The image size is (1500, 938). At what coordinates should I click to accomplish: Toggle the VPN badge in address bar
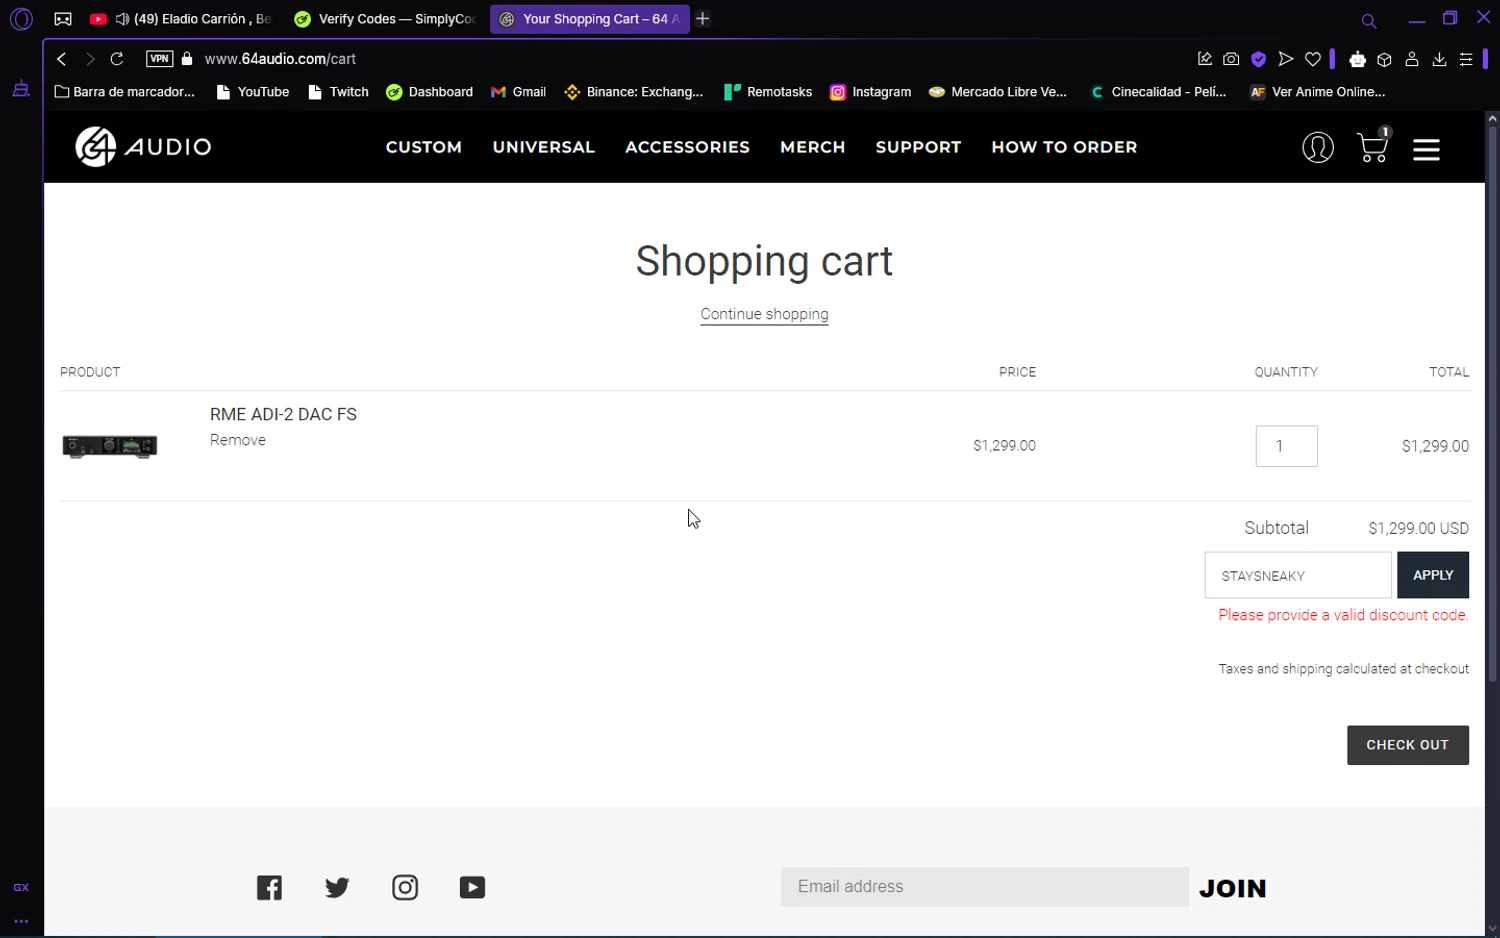point(159,59)
